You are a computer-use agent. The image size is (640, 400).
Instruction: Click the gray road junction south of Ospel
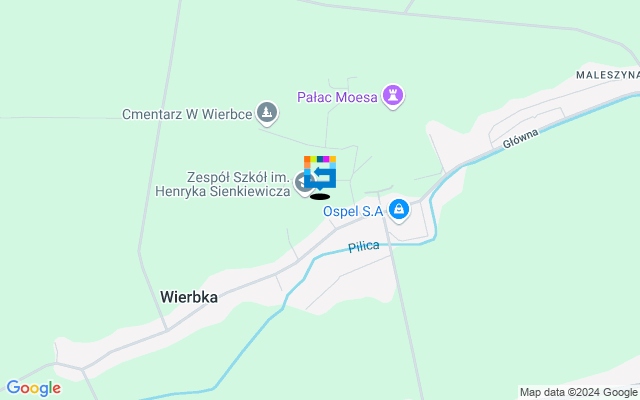coord(384,220)
